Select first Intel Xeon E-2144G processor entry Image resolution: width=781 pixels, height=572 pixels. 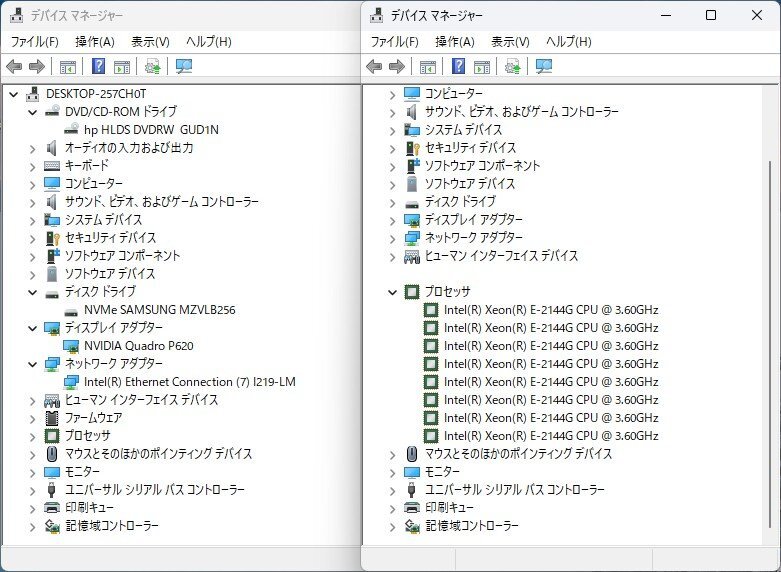(551, 310)
